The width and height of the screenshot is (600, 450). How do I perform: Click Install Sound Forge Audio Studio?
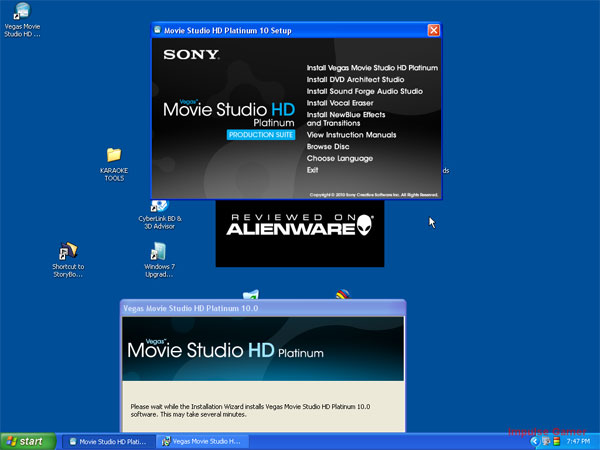pos(364,91)
